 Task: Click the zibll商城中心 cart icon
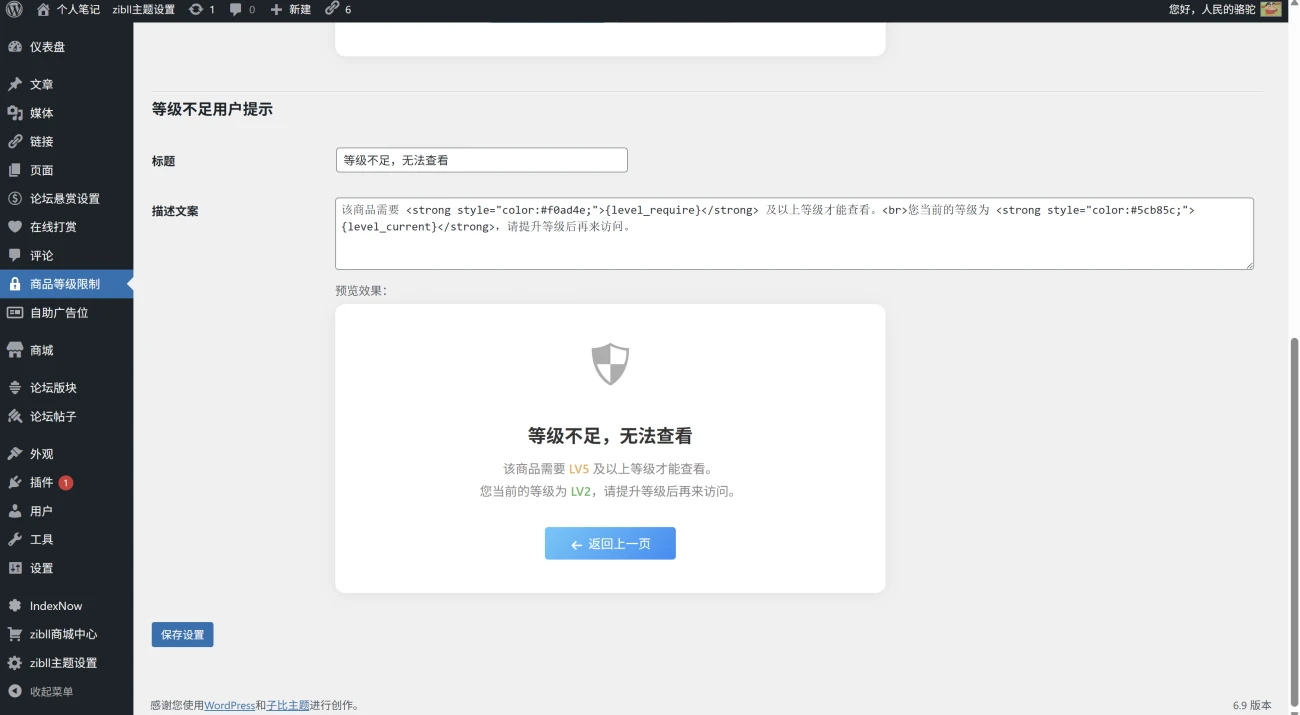tap(17, 633)
